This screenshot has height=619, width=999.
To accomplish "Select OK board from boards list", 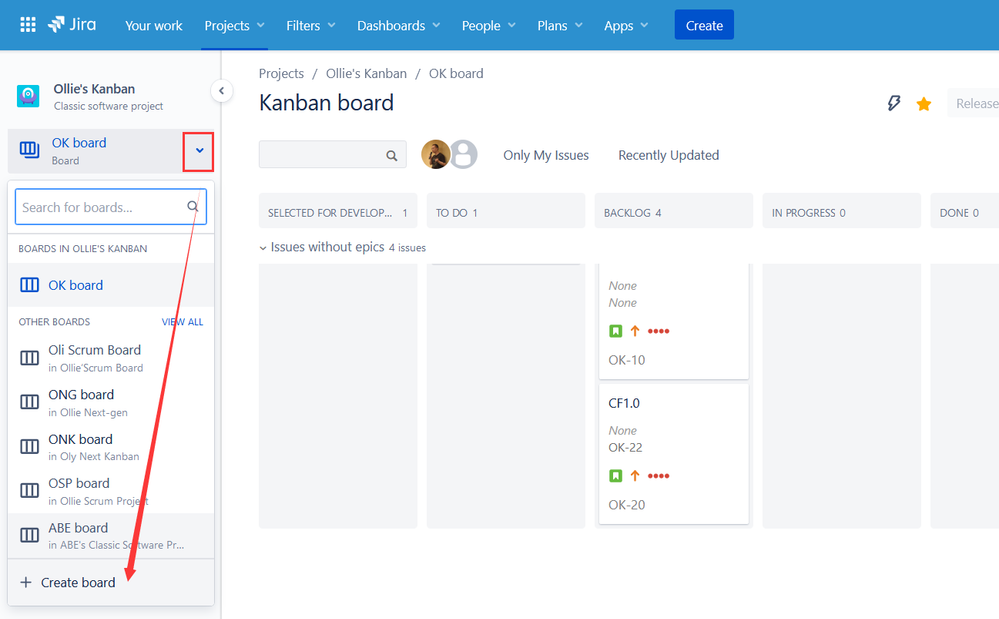I will 111,285.
